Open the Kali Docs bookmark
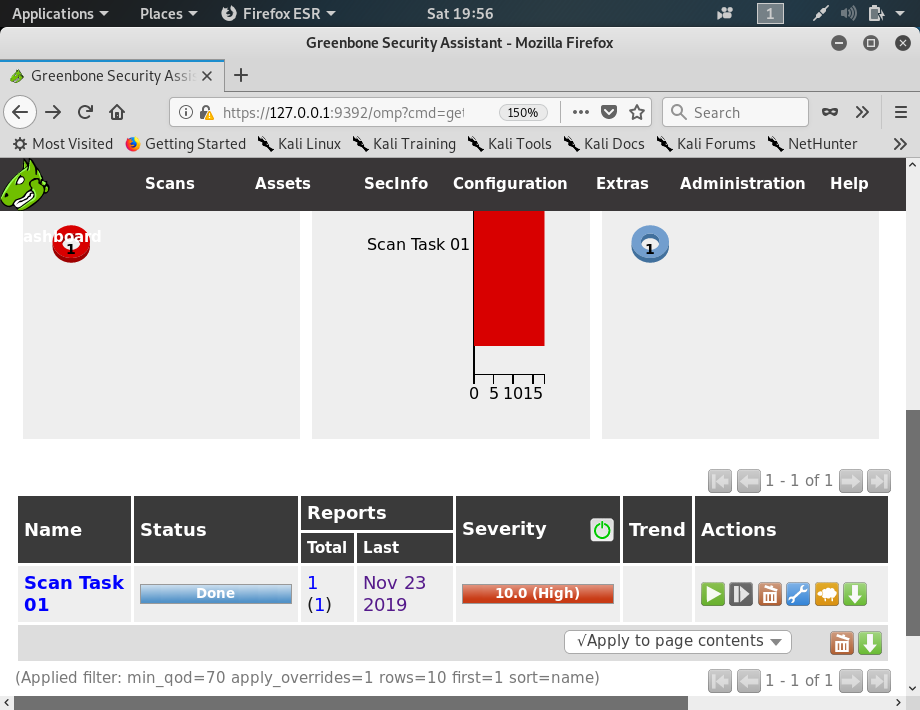Viewport: 920px width, 710px height. tap(604, 144)
